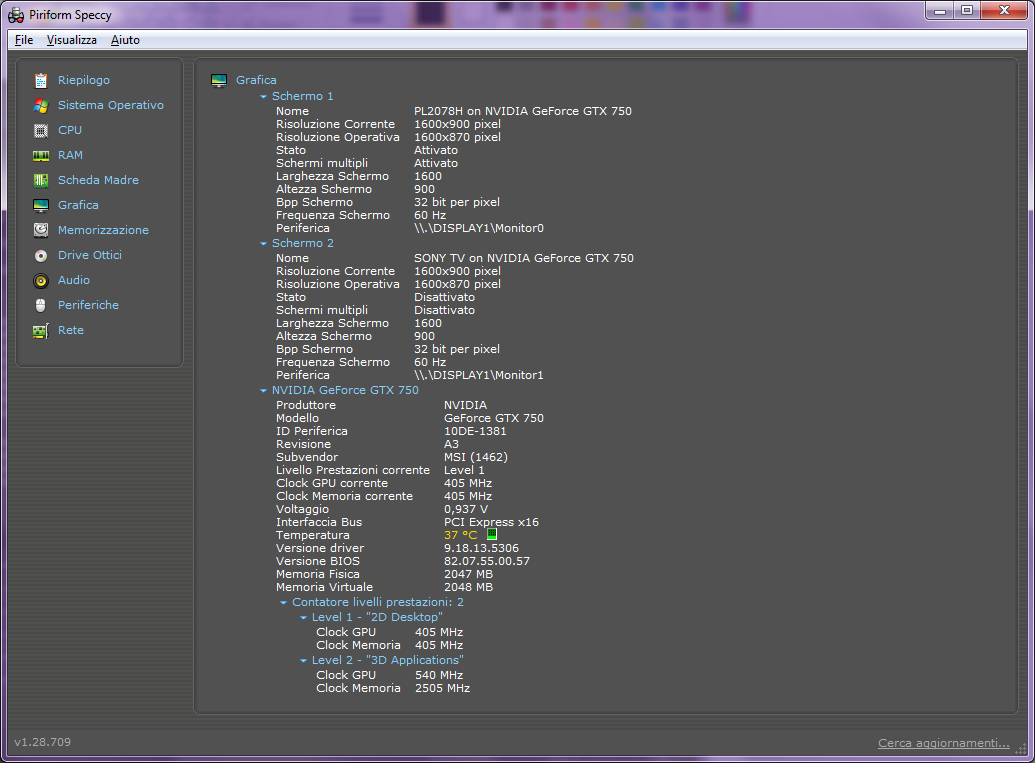Image resolution: width=1035 pixels, height=763 pixels.
Task: Click the RAM module icon
Action: tap(41, 156)
